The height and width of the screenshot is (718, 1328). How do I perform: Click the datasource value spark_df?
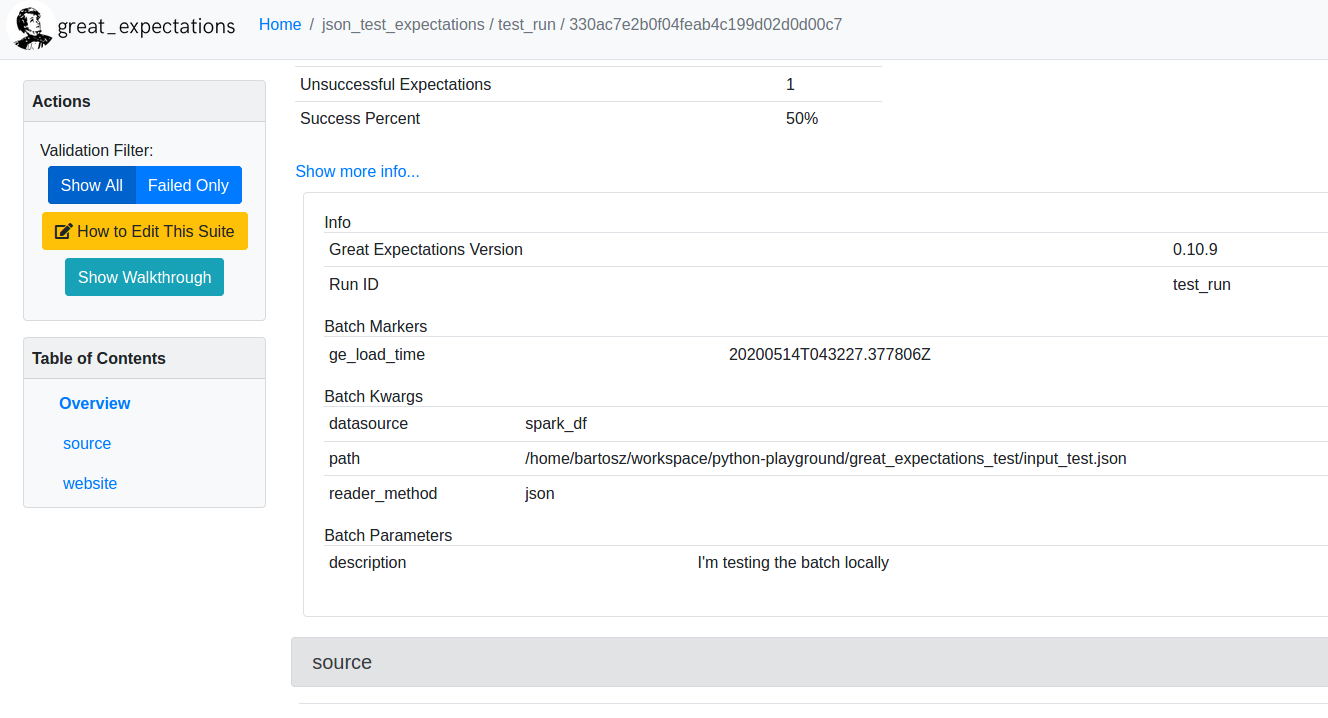coord(556,423)
